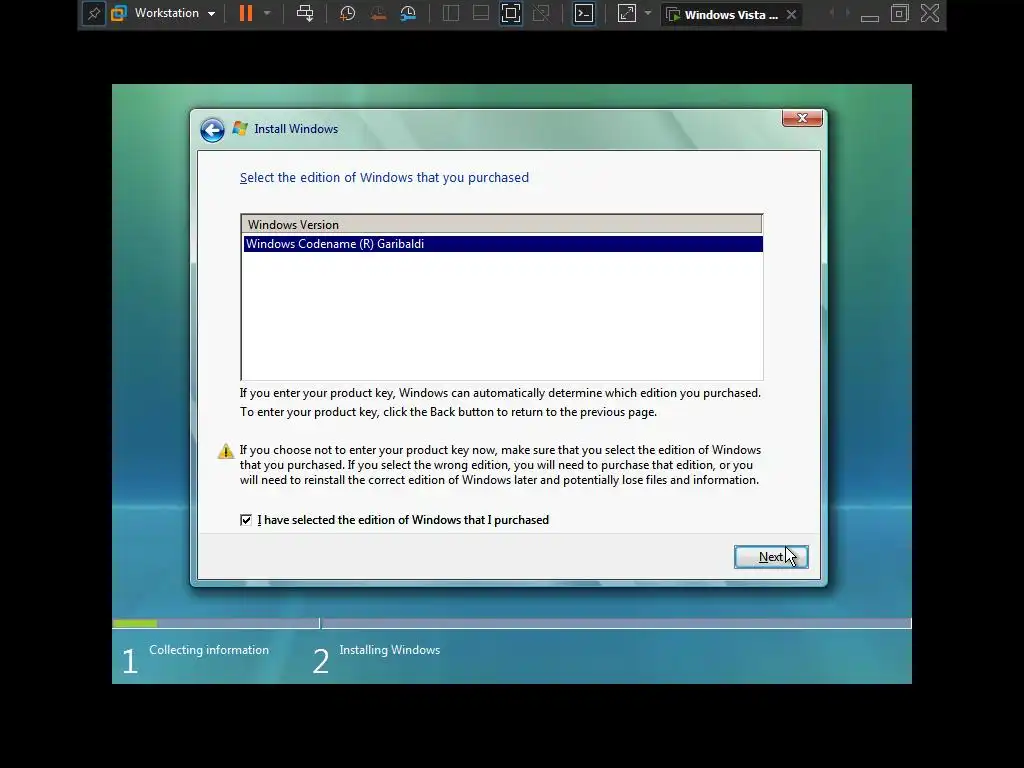Pin the VMware fullscreen toolbar
This screenshot has width=1024, height=768.
[93, 14]
